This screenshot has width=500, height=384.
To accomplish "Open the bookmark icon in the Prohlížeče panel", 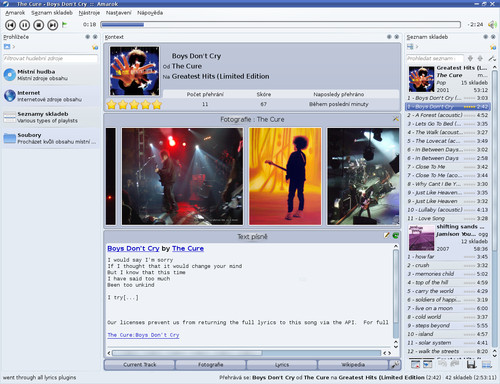I will point(95,47).
